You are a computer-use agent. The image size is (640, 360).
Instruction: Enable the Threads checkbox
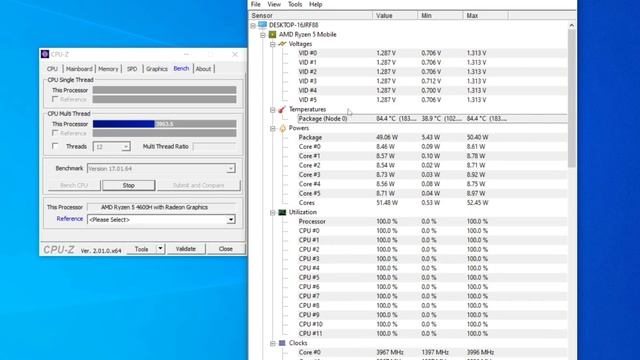pyautogui.click(x=55, y=146)
